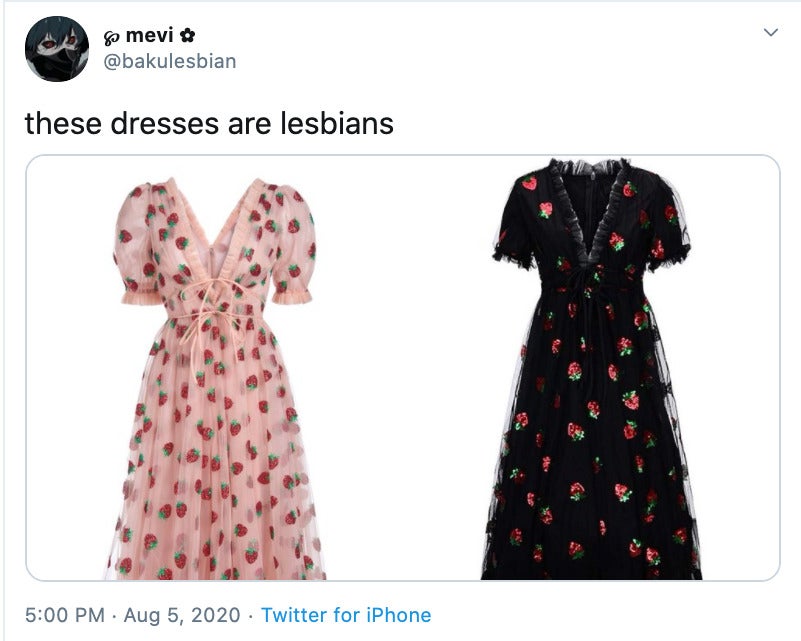
Task: Select the tweet text about dresses
Action: [x=209, y=123]
